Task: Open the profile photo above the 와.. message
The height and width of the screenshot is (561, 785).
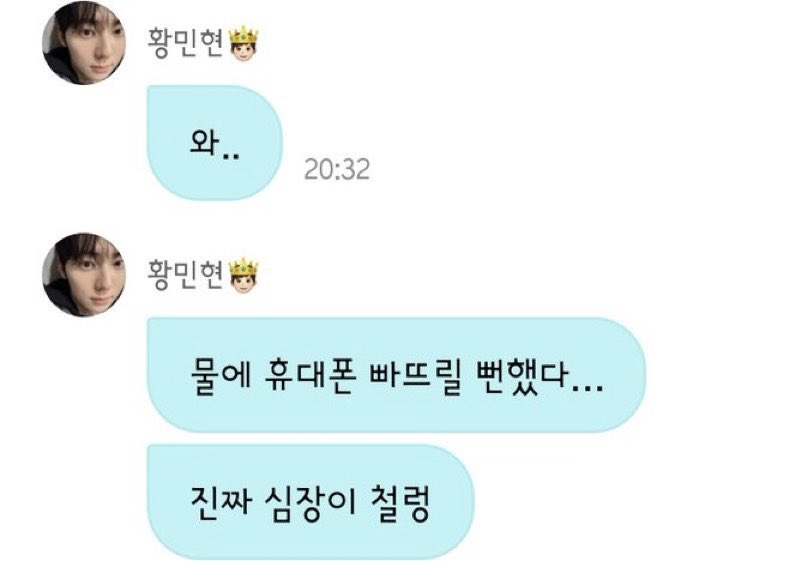Action: (x=84, y=43)
